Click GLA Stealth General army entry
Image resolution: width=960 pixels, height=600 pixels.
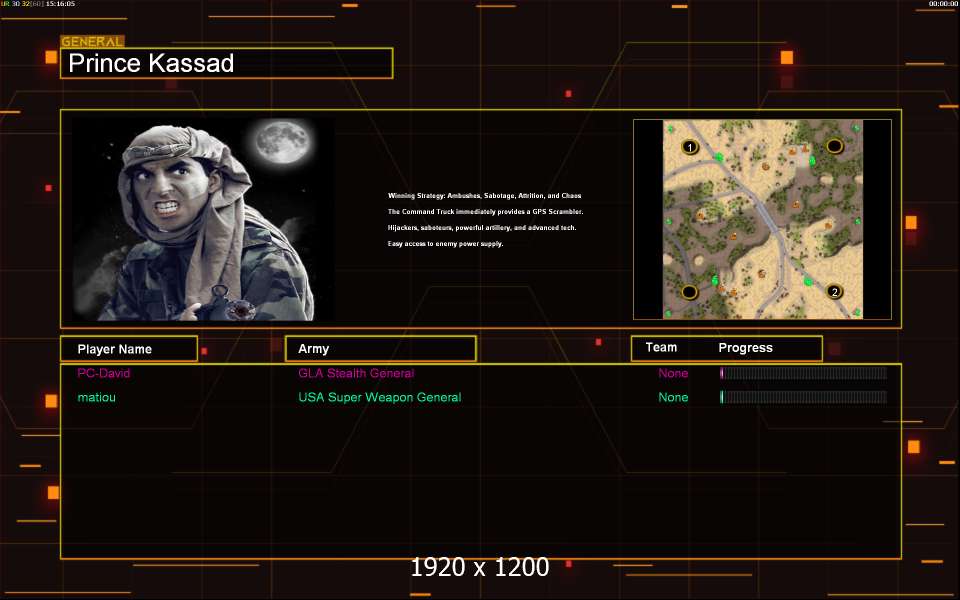coord(356,374)
